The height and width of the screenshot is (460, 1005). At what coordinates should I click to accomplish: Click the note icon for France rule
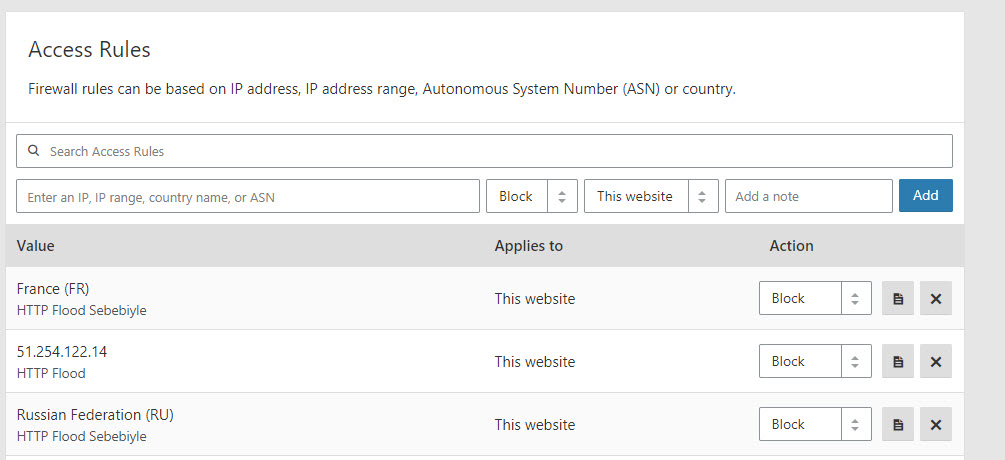point(897,299)
